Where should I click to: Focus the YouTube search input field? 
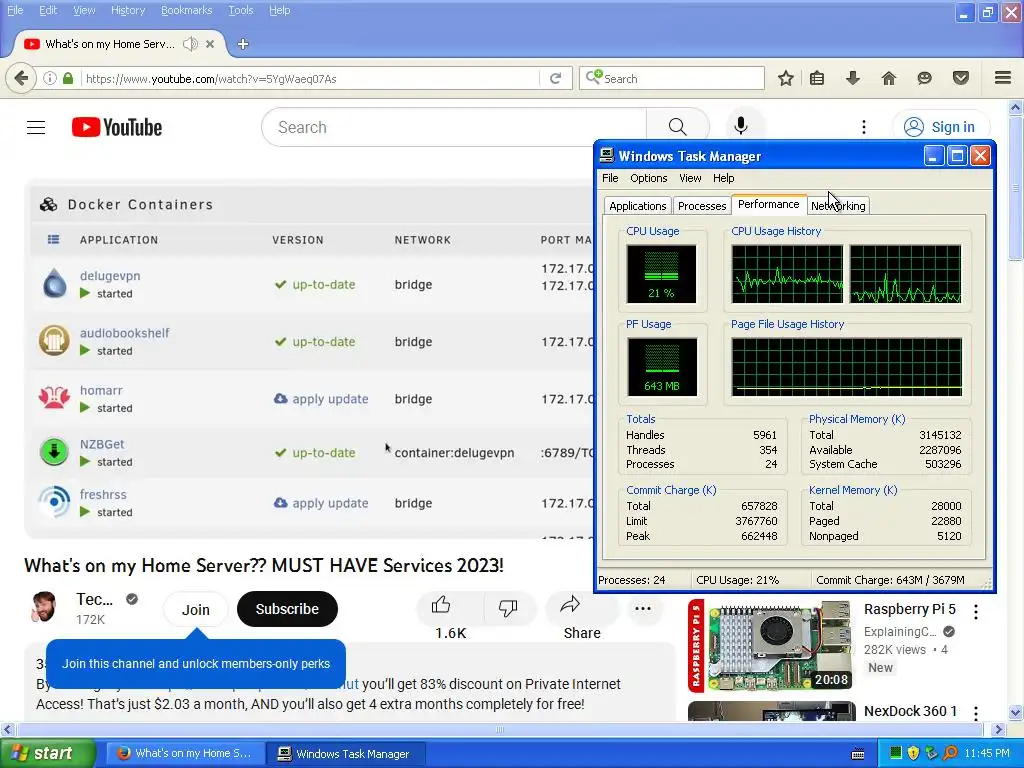click(x=454, y=127)
